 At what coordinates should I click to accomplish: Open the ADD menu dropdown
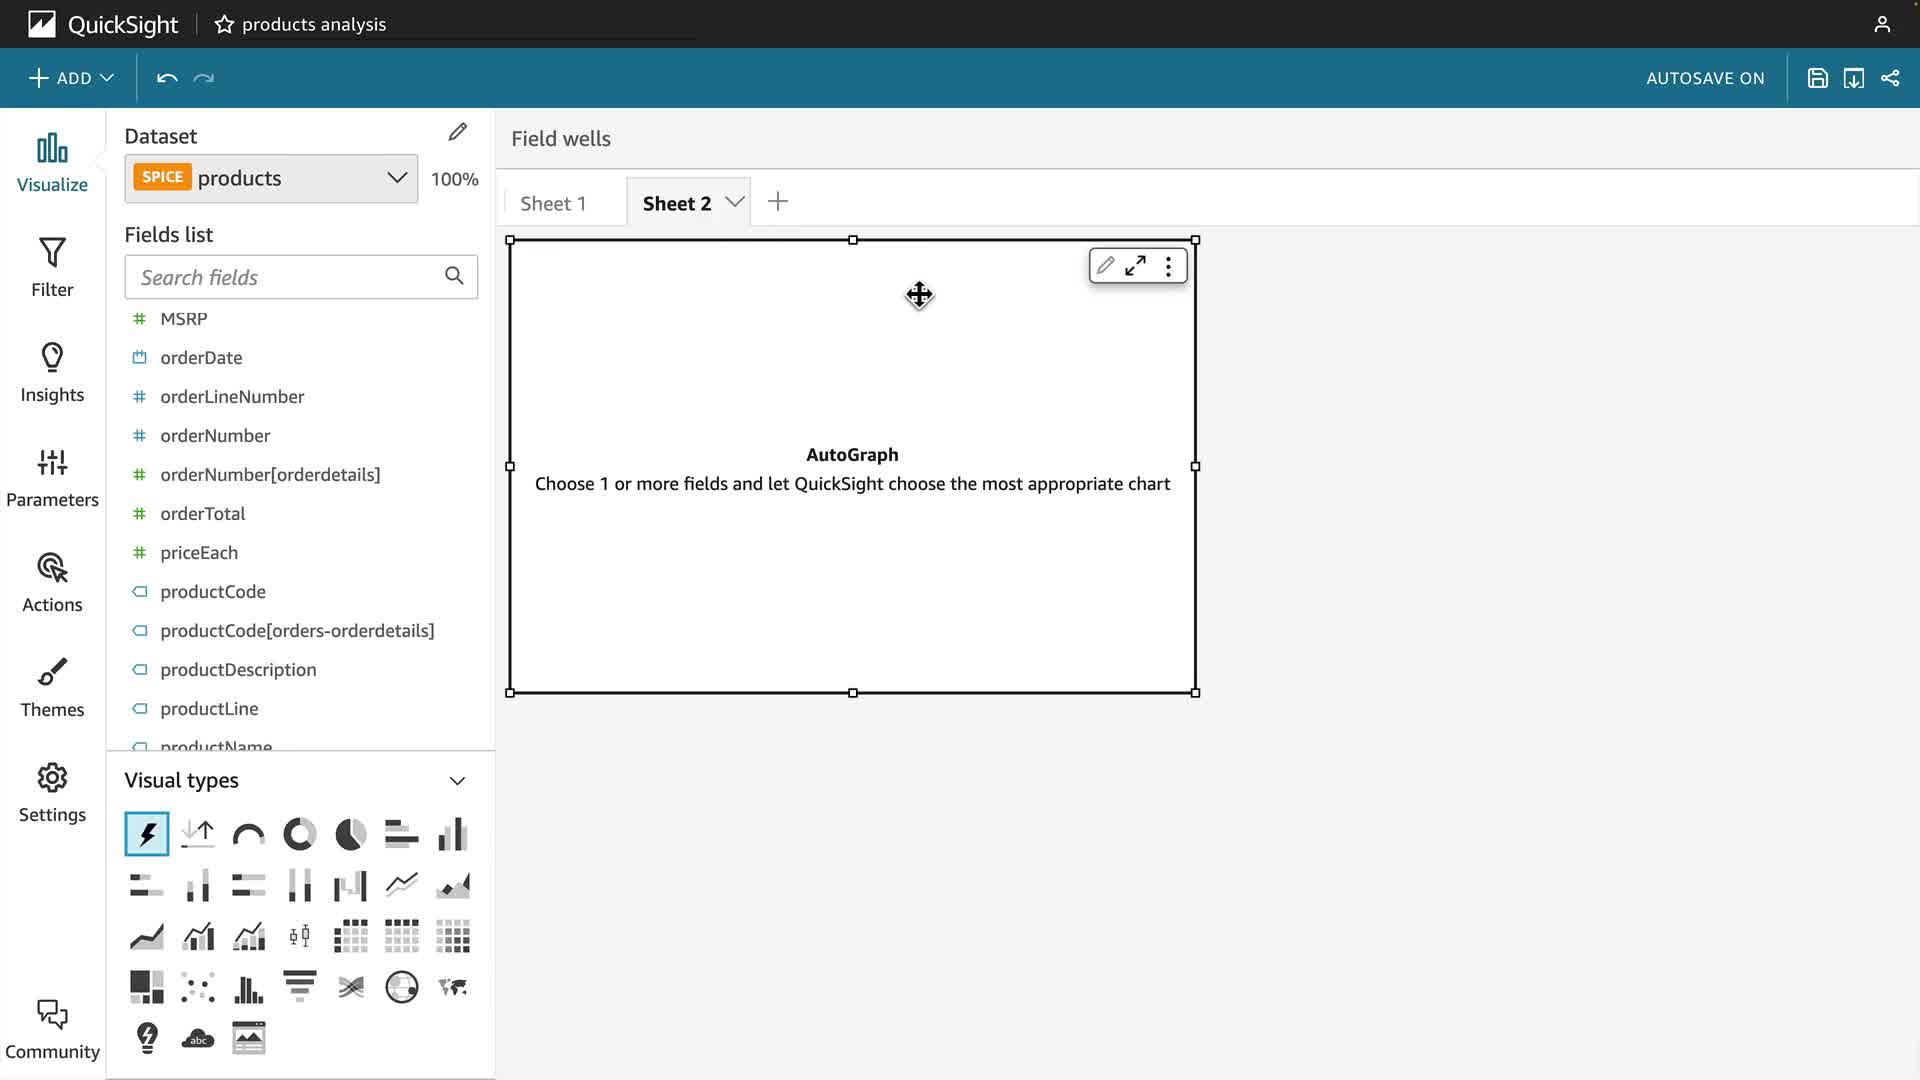pyautogui.click(x=71, y=78)
